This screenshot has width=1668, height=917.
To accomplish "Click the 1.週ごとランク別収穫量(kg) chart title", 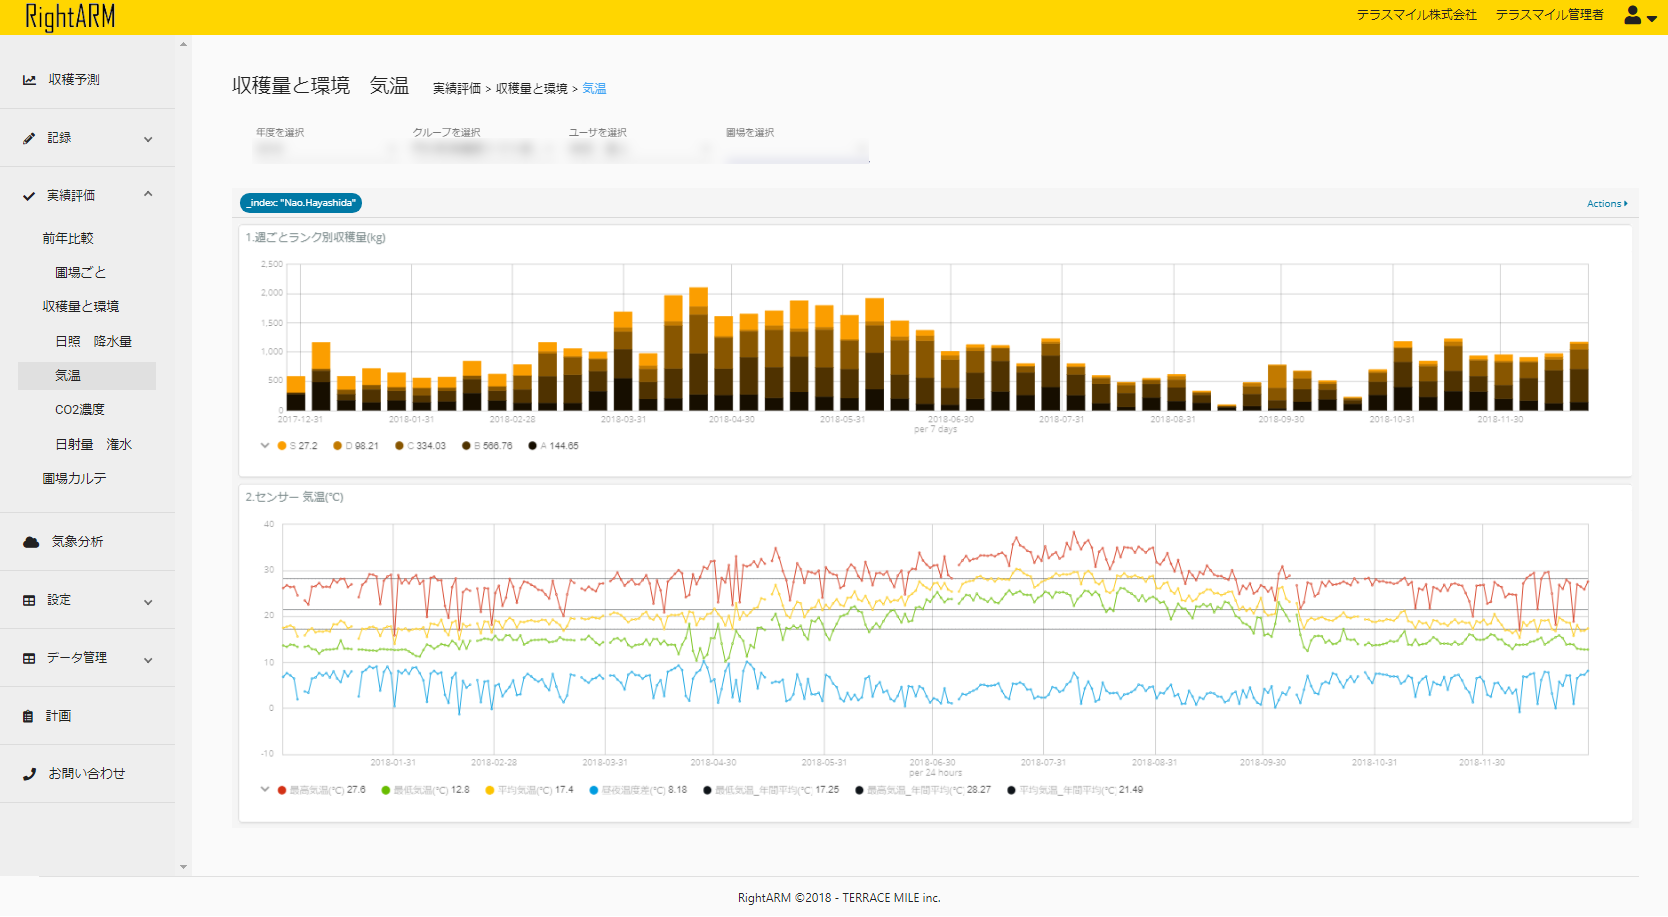I will pyautogui.click(x=316, y=238).
